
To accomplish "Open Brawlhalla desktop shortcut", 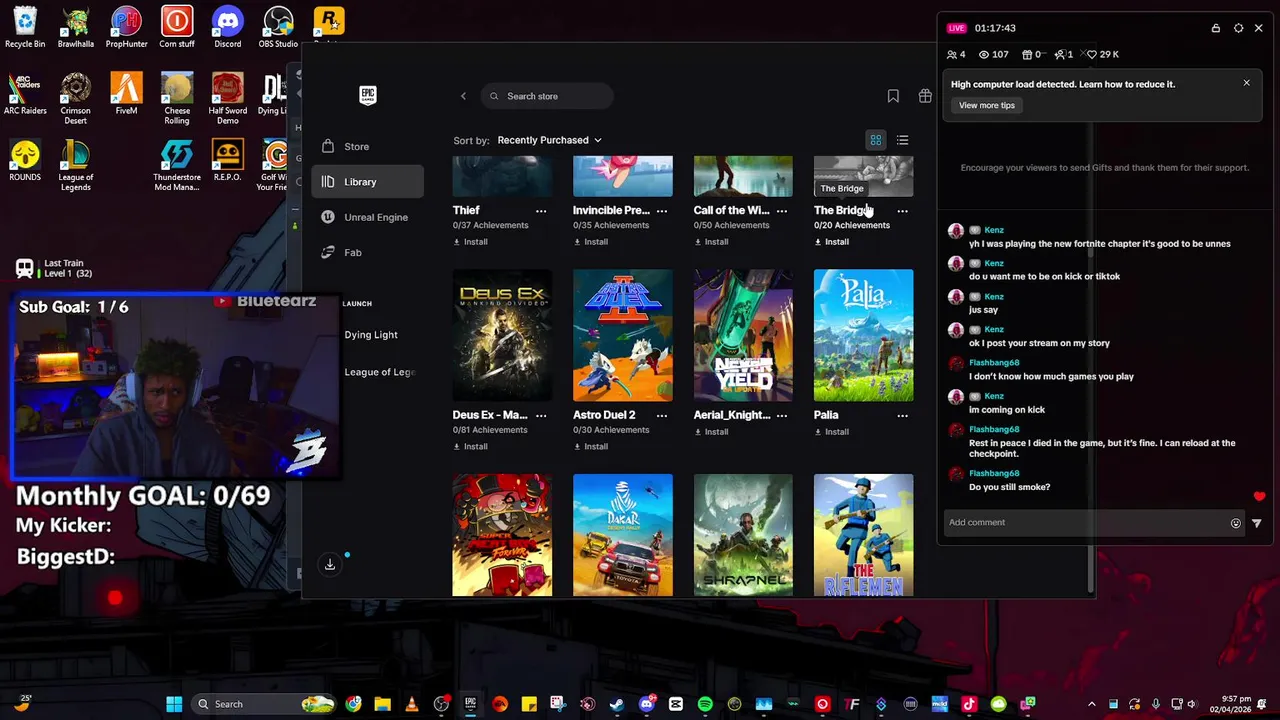I will tap(76, 27).
